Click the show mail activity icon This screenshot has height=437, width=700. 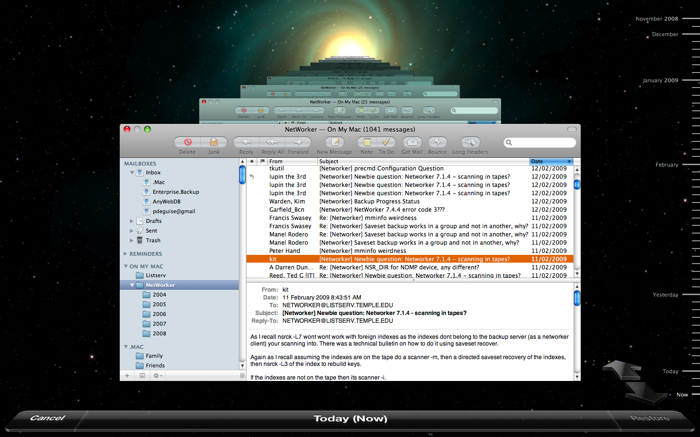(x=142, y=375)
